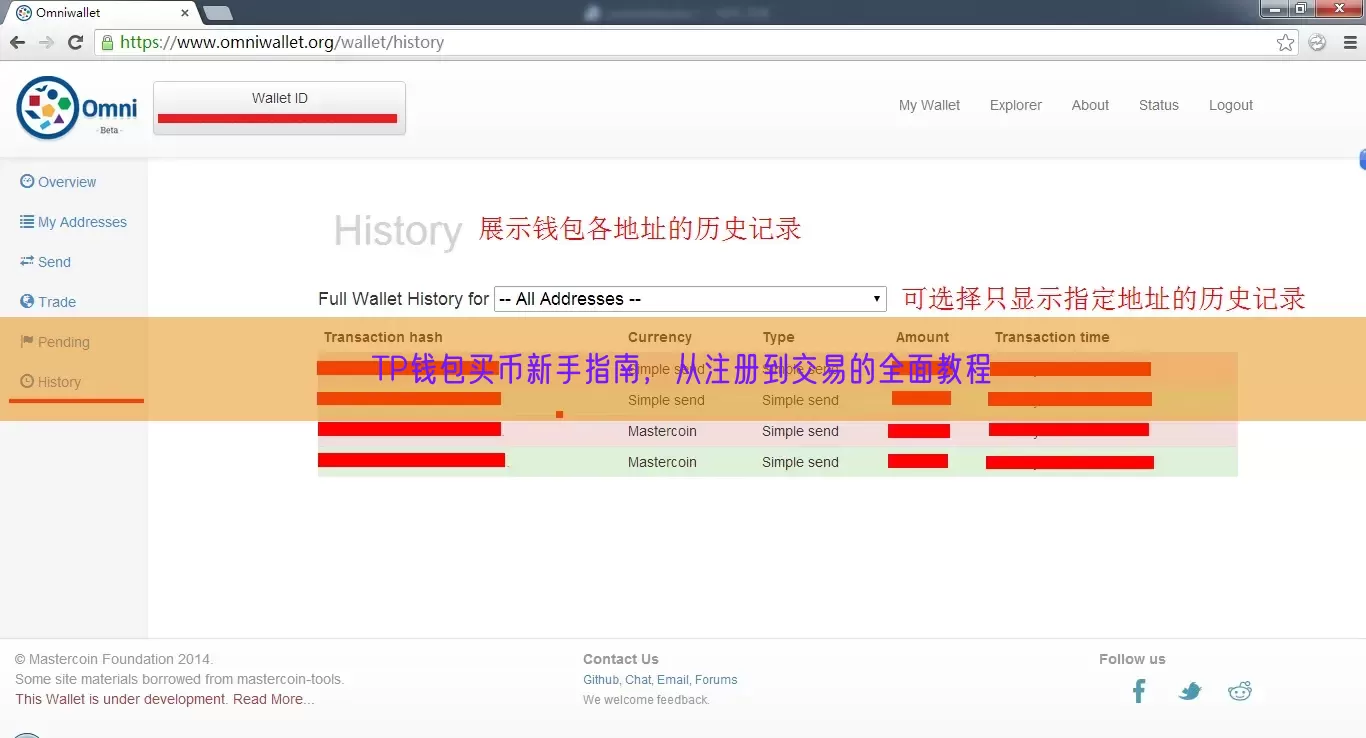Click the browser back arrow

coord(17,42)
